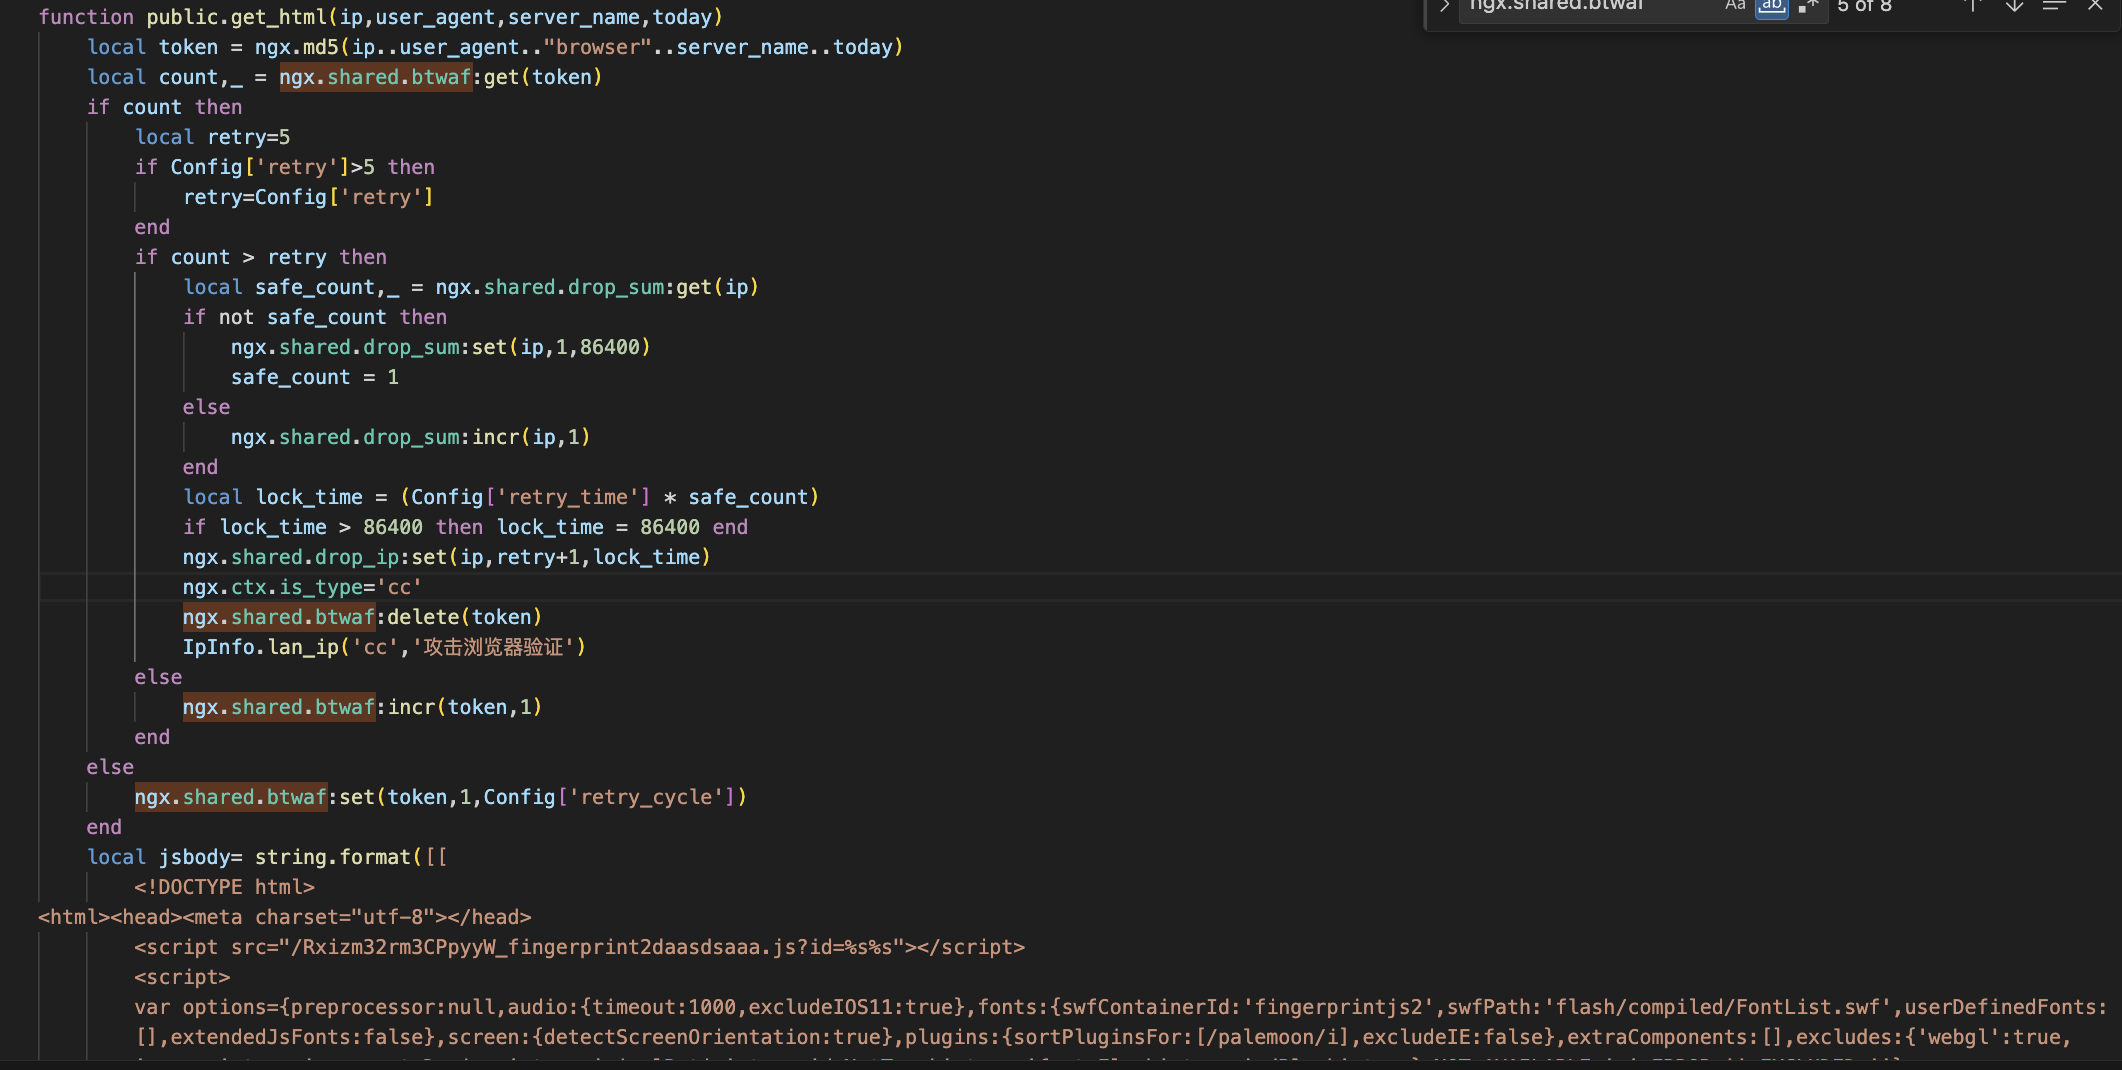Viewport: 2122px width, 1070px height.
Task: Click '<!DOCTYPE html>' line
Action: click(225, 887)
